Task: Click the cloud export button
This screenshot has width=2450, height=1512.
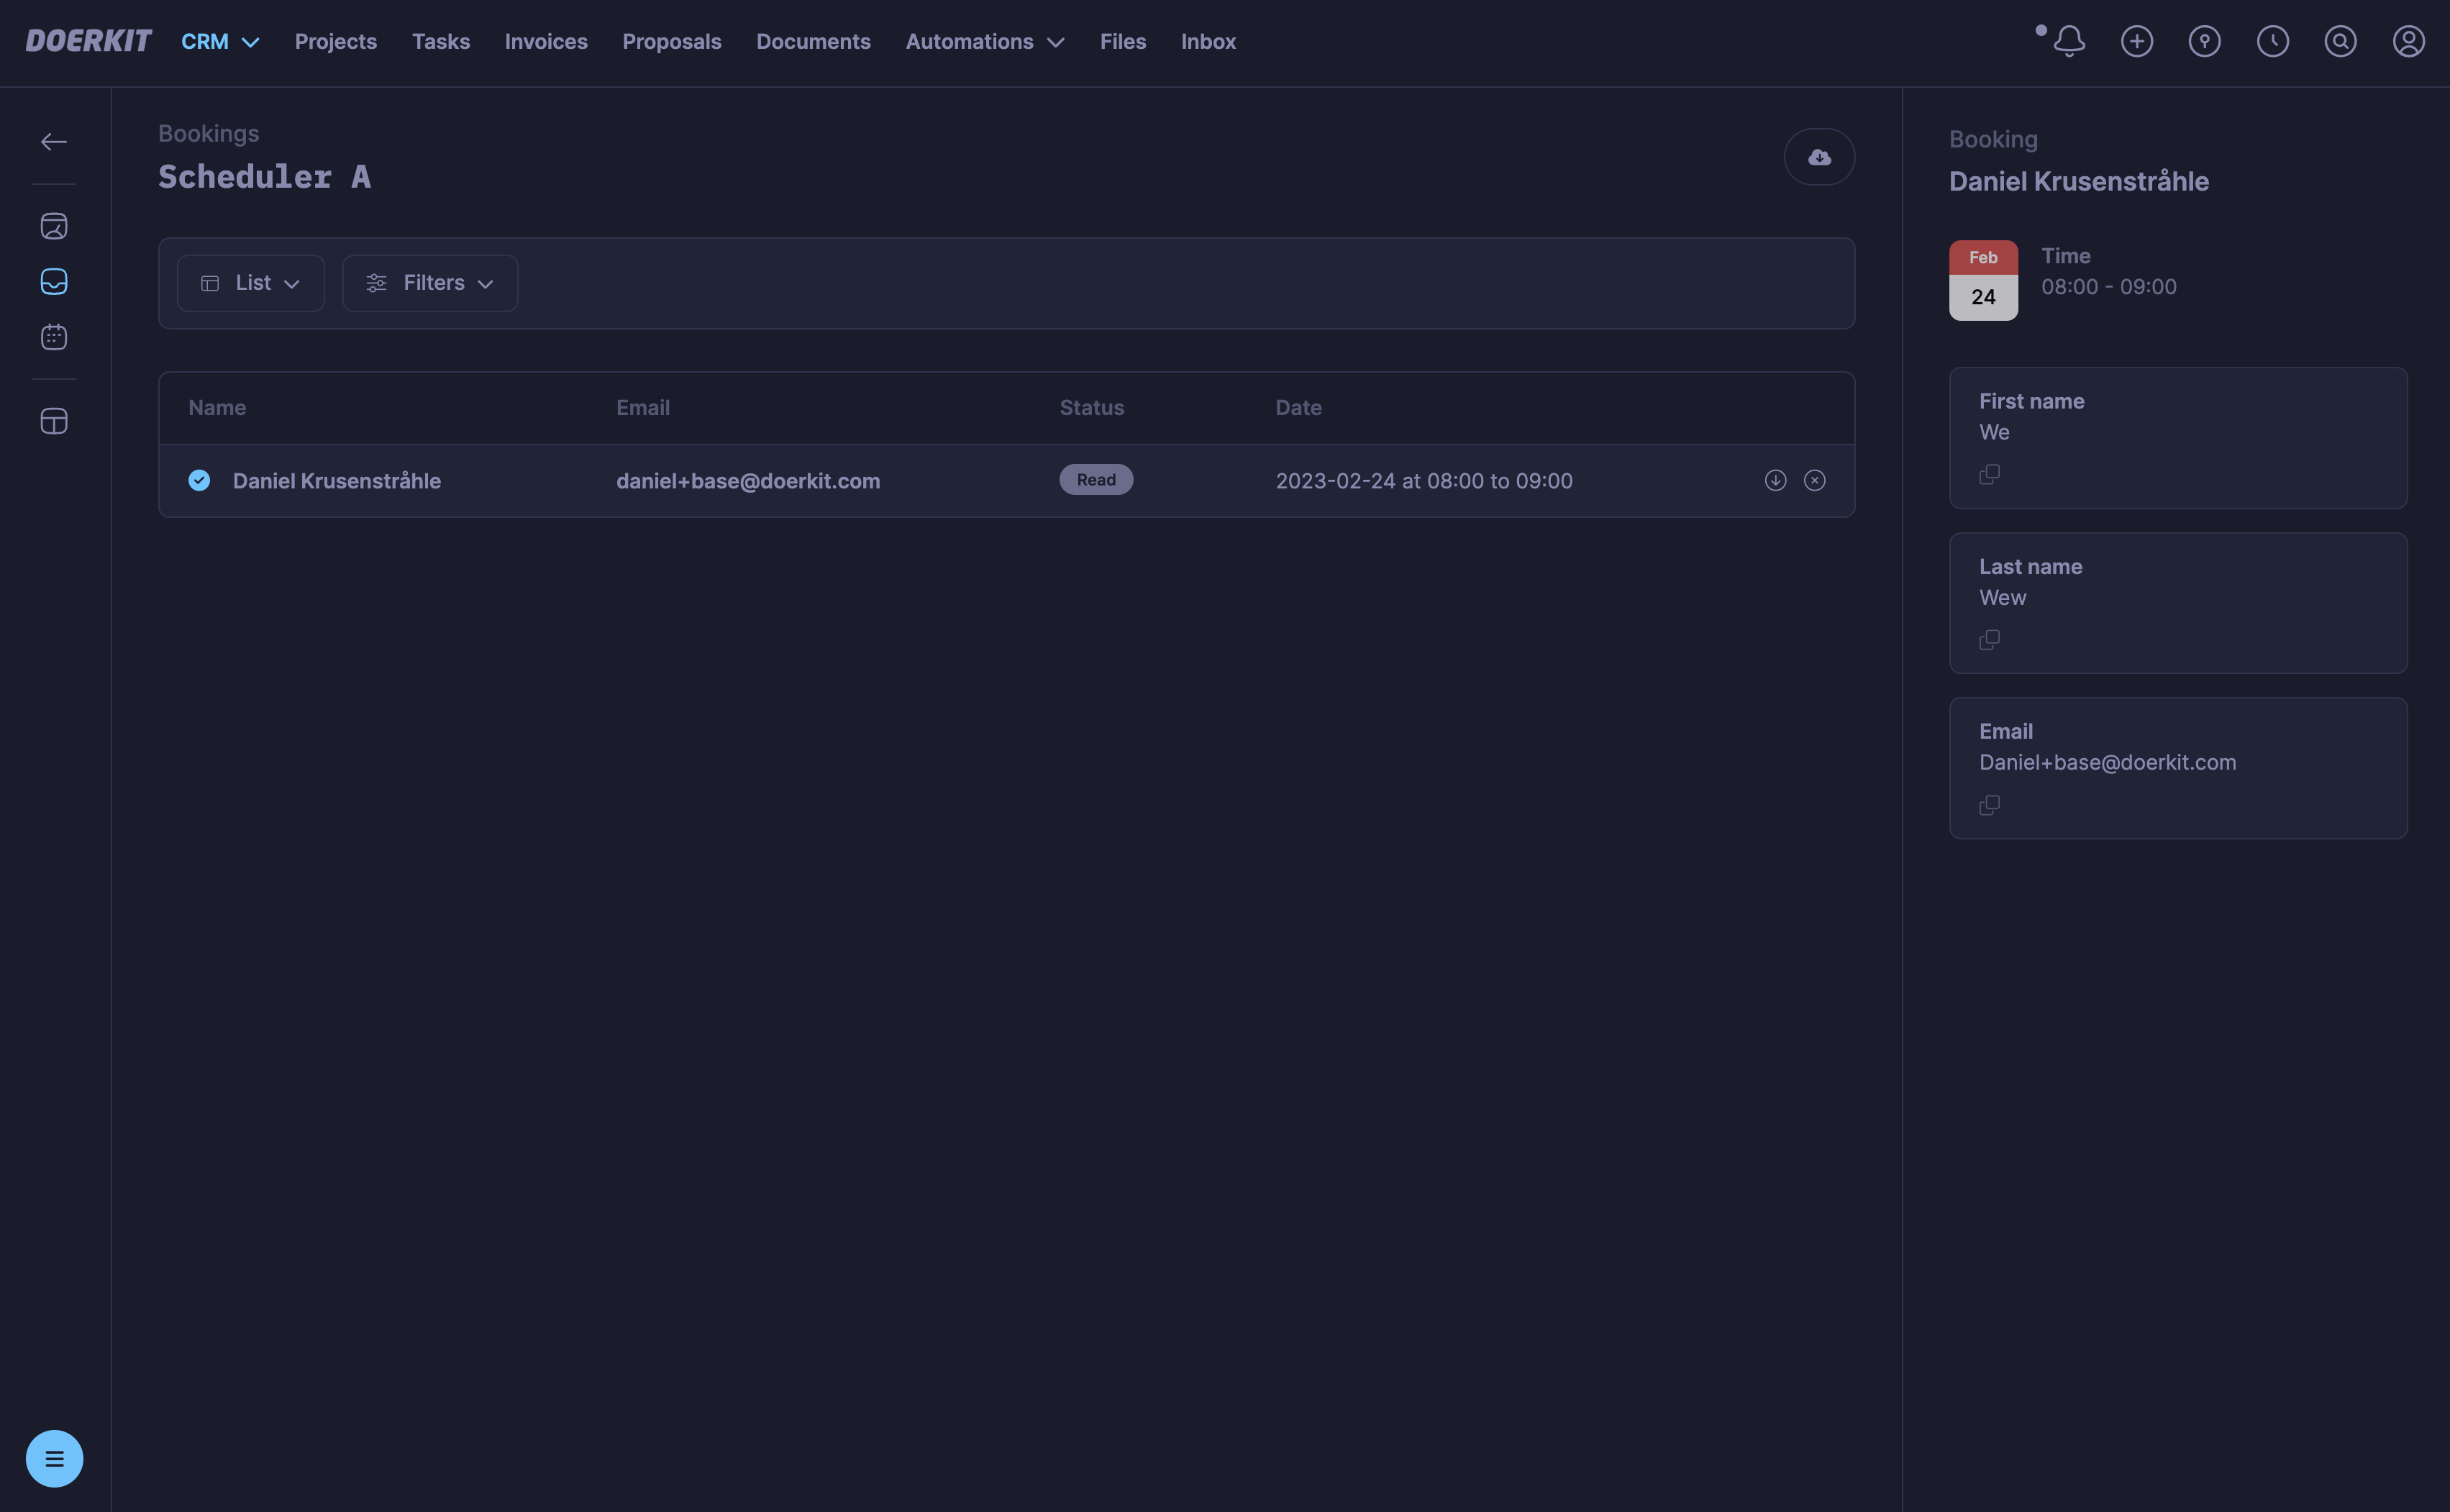Action: (x=1818, y=156)
